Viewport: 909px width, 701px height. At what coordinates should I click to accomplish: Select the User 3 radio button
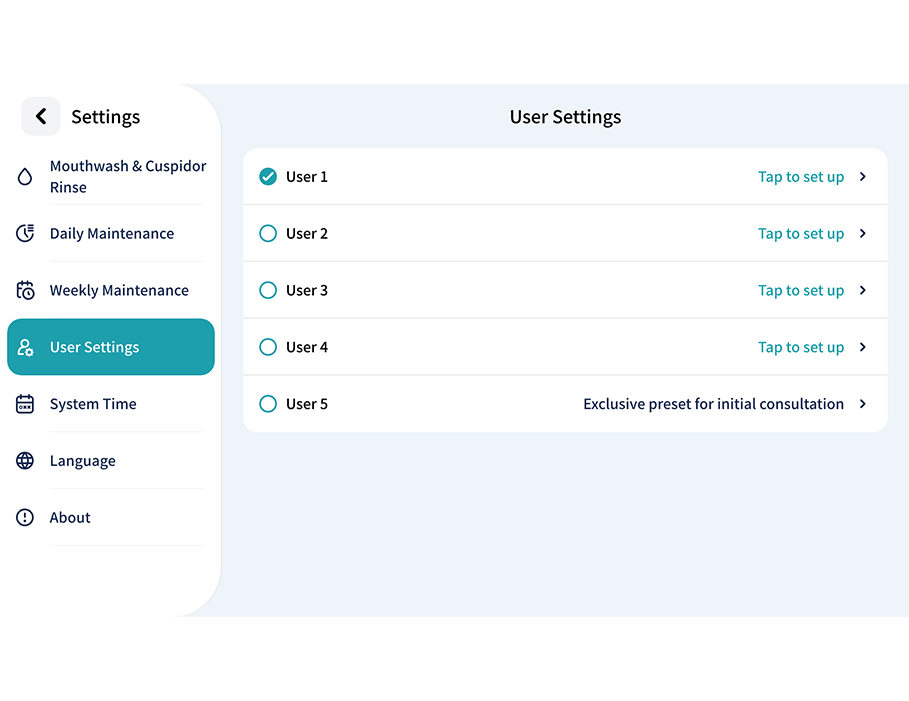click(x=268, y=291)
